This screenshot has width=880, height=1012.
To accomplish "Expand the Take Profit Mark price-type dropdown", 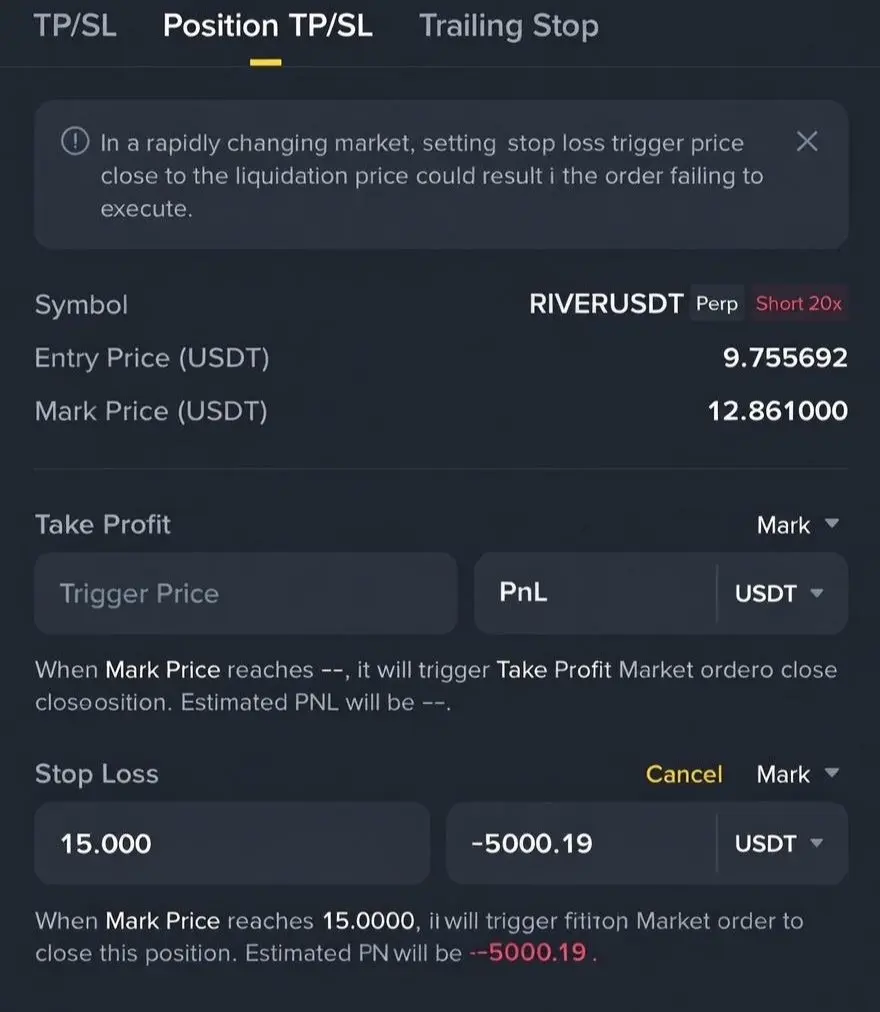I will pyautogui.click(x=798, y=525).
